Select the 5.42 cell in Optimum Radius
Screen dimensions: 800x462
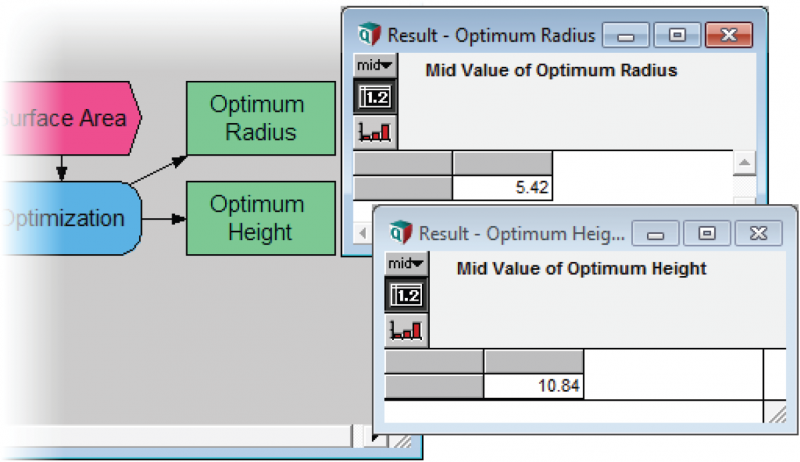point(503,188)
